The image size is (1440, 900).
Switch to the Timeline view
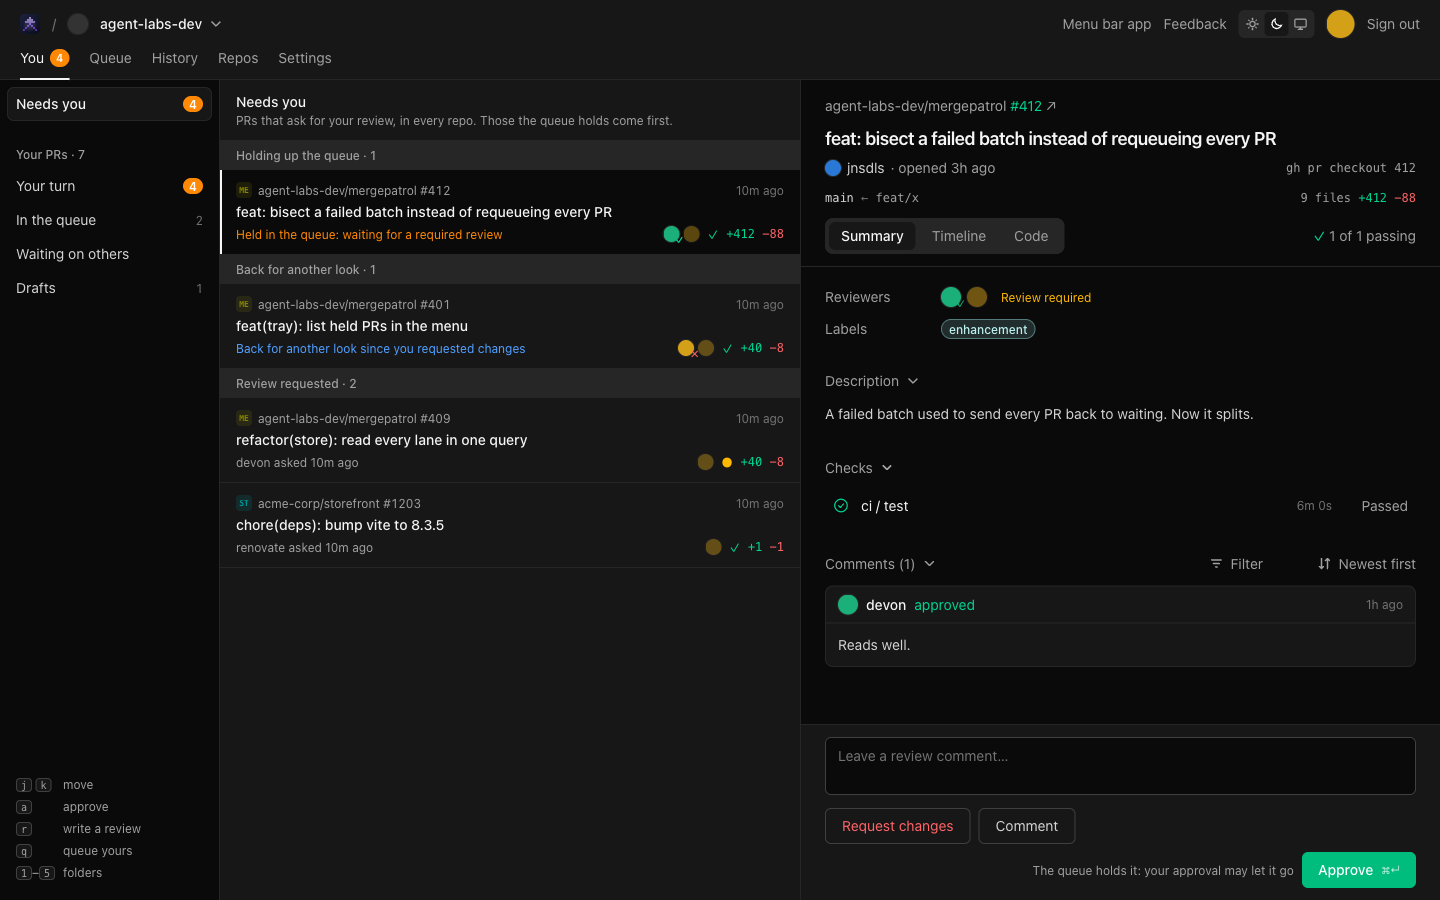959,236
